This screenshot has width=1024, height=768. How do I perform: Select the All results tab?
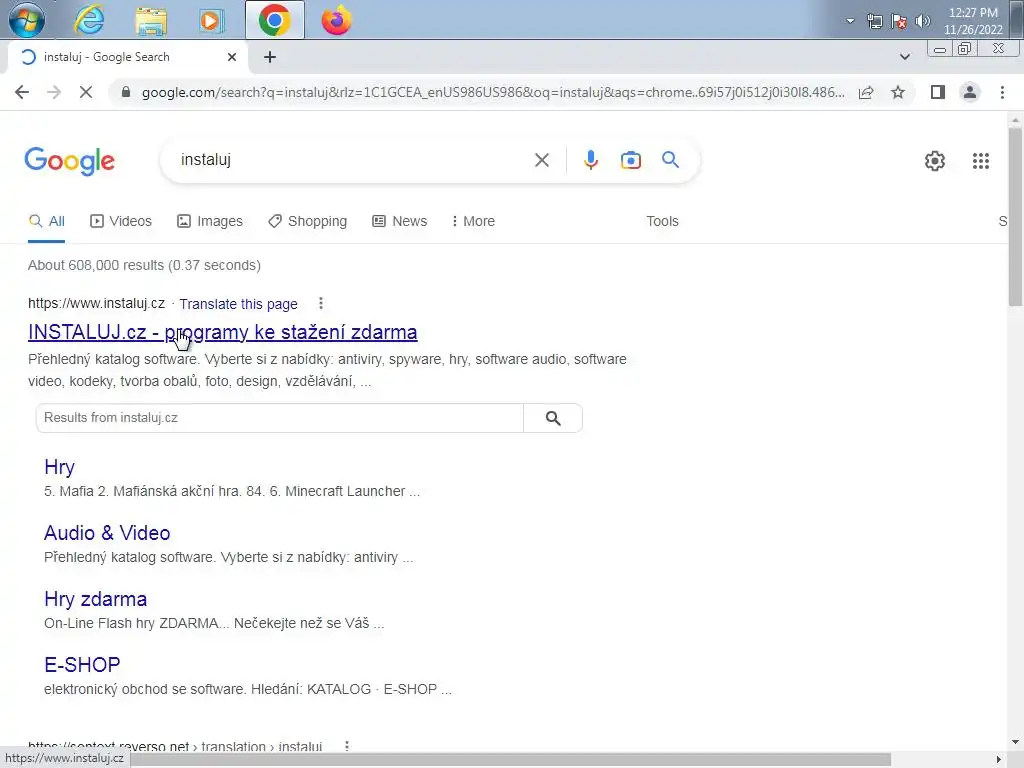click(46, 221)
